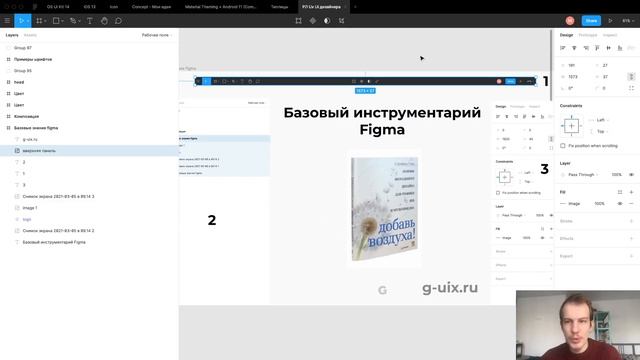Edit the Image fill opacity 100% field

(599, 203)
